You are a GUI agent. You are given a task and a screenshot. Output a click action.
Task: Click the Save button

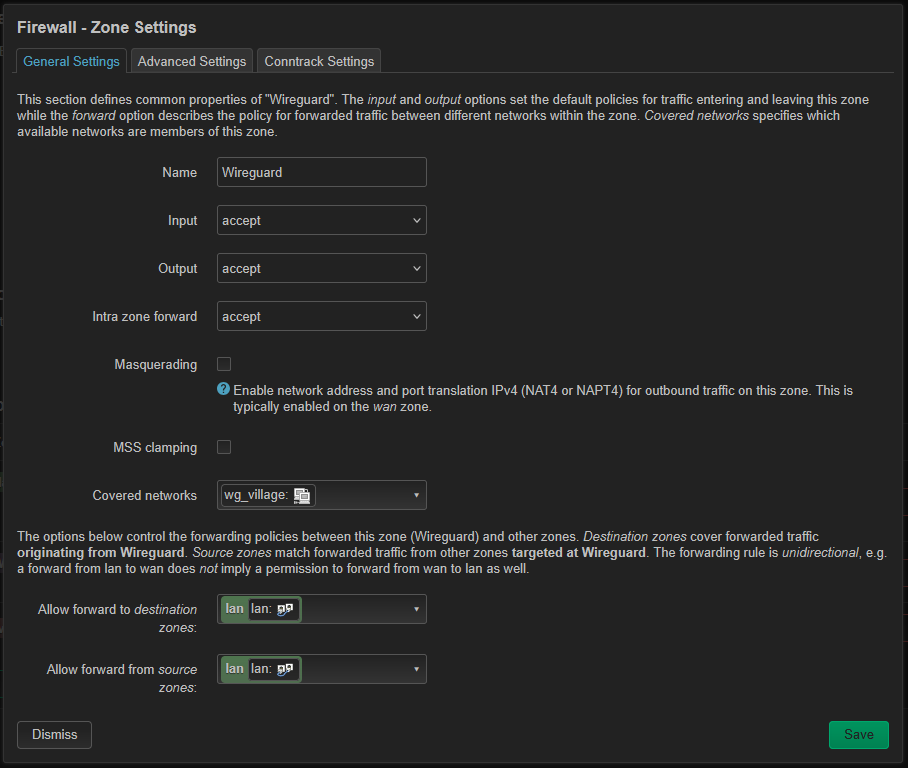[x=858, y=734]
